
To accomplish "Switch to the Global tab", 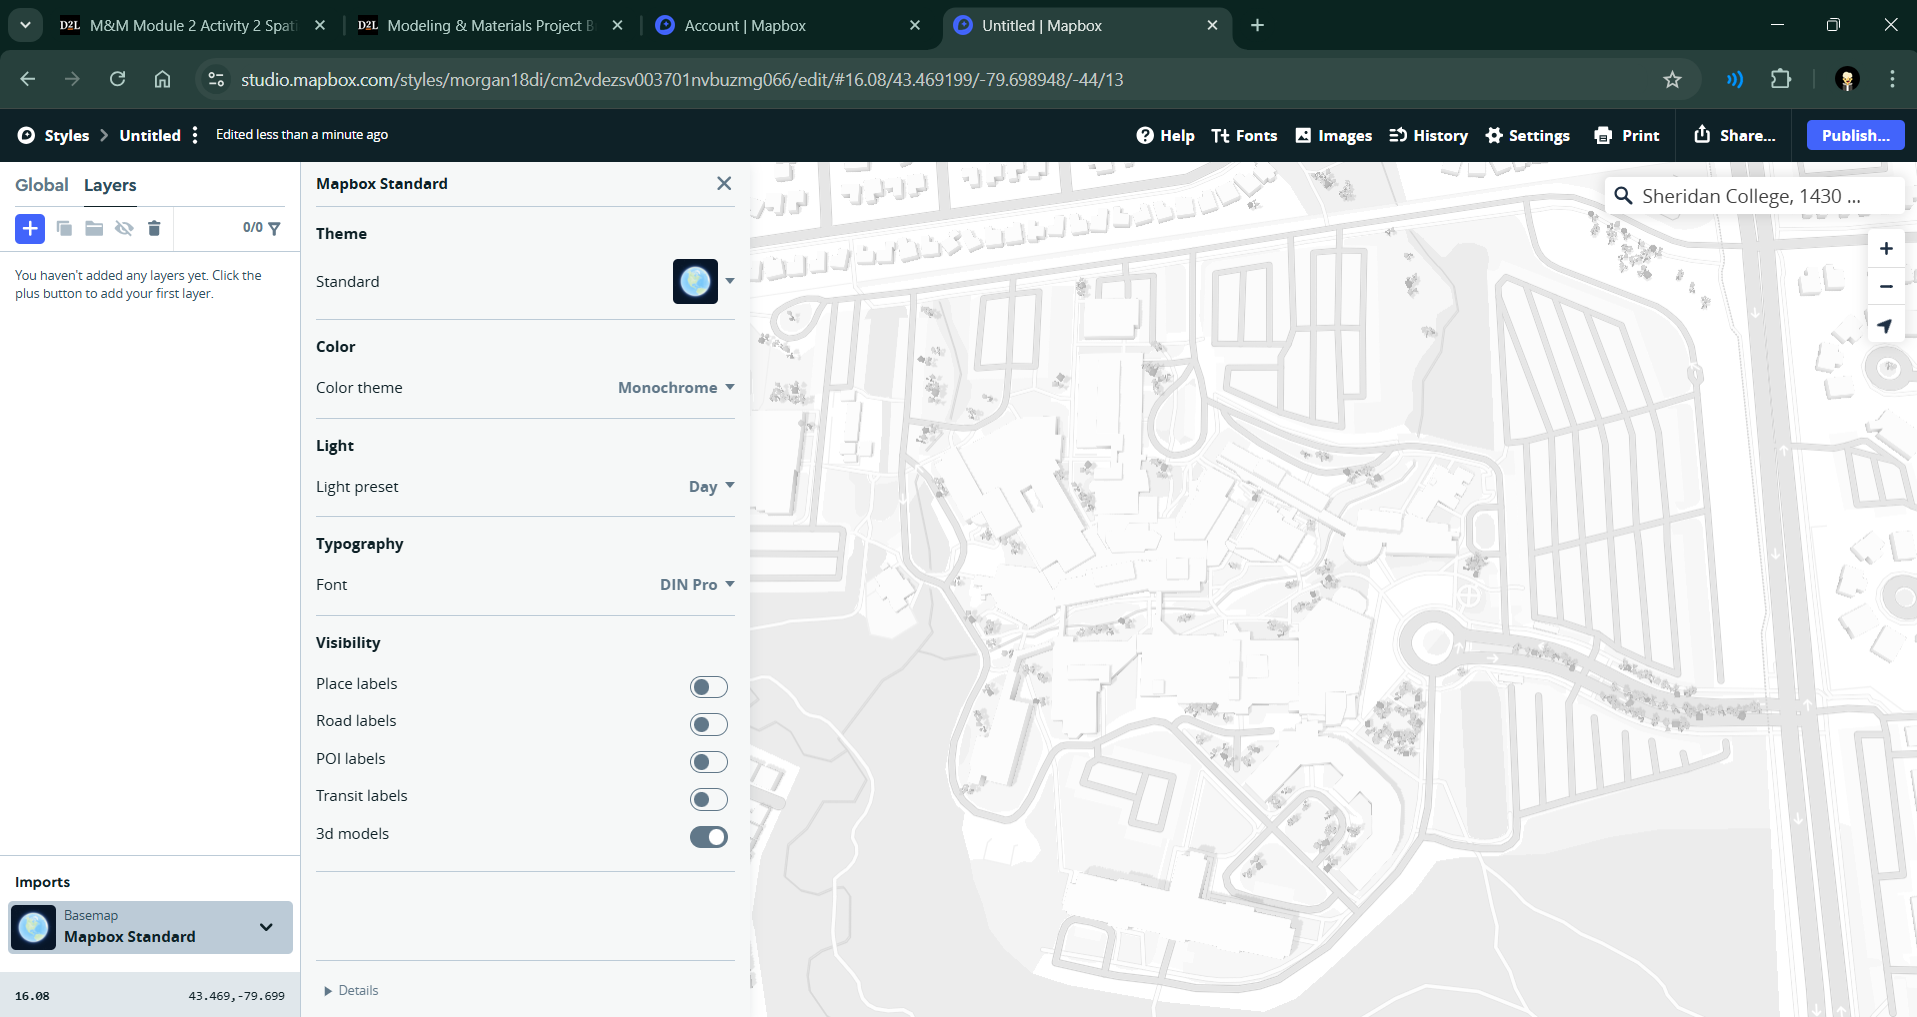I will click(x=42, y=185).
